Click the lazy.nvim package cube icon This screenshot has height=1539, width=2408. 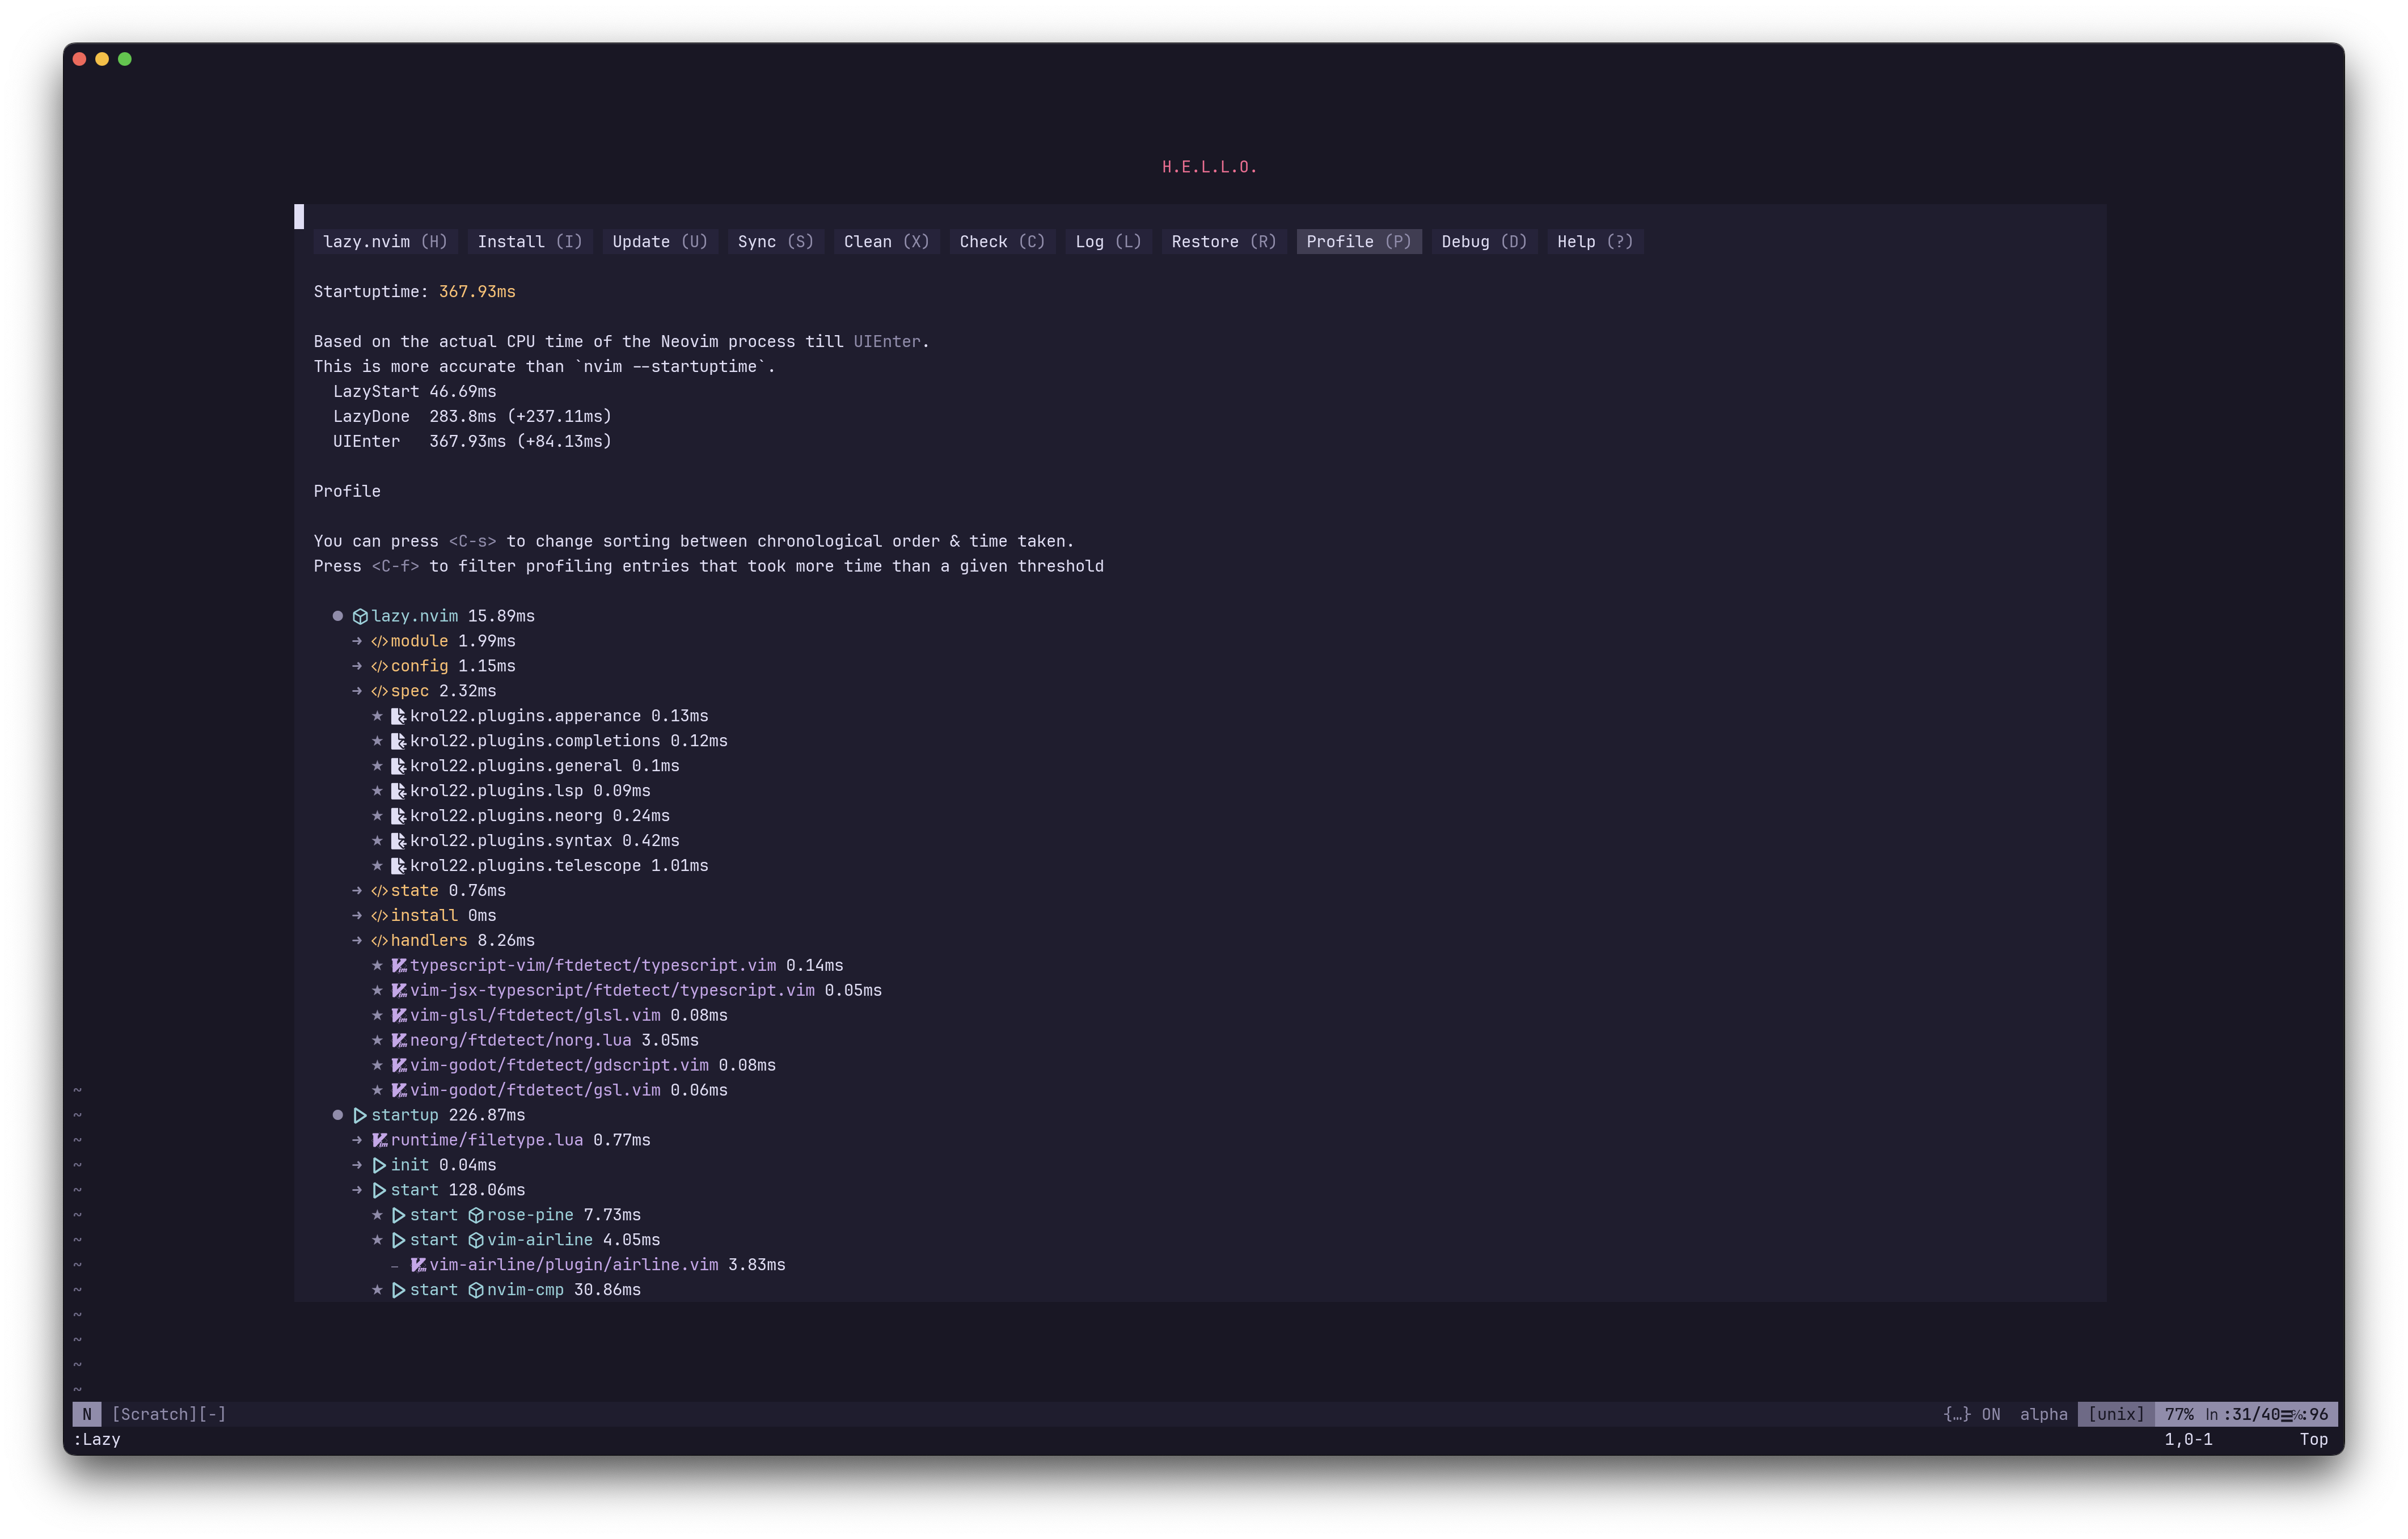click(x=360, y=616)
